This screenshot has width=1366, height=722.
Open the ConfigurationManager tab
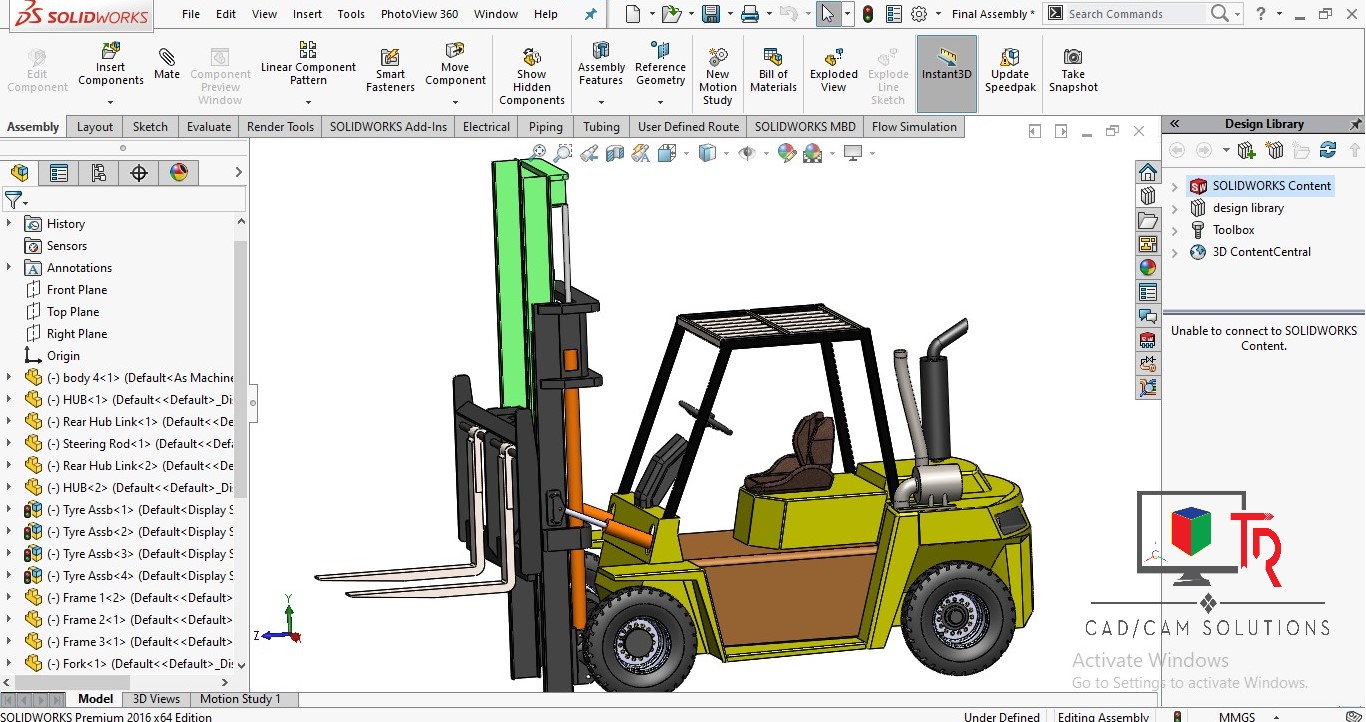[98, 173]
